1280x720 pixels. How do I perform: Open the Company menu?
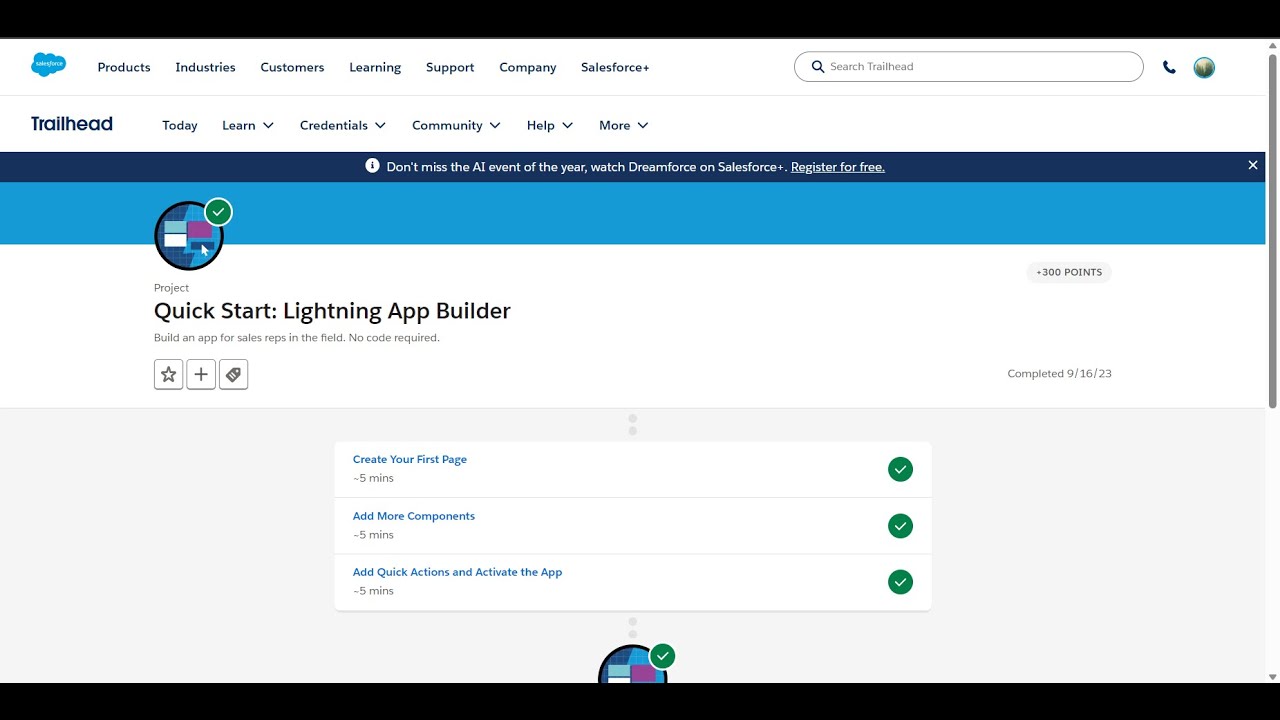point(528,67)
